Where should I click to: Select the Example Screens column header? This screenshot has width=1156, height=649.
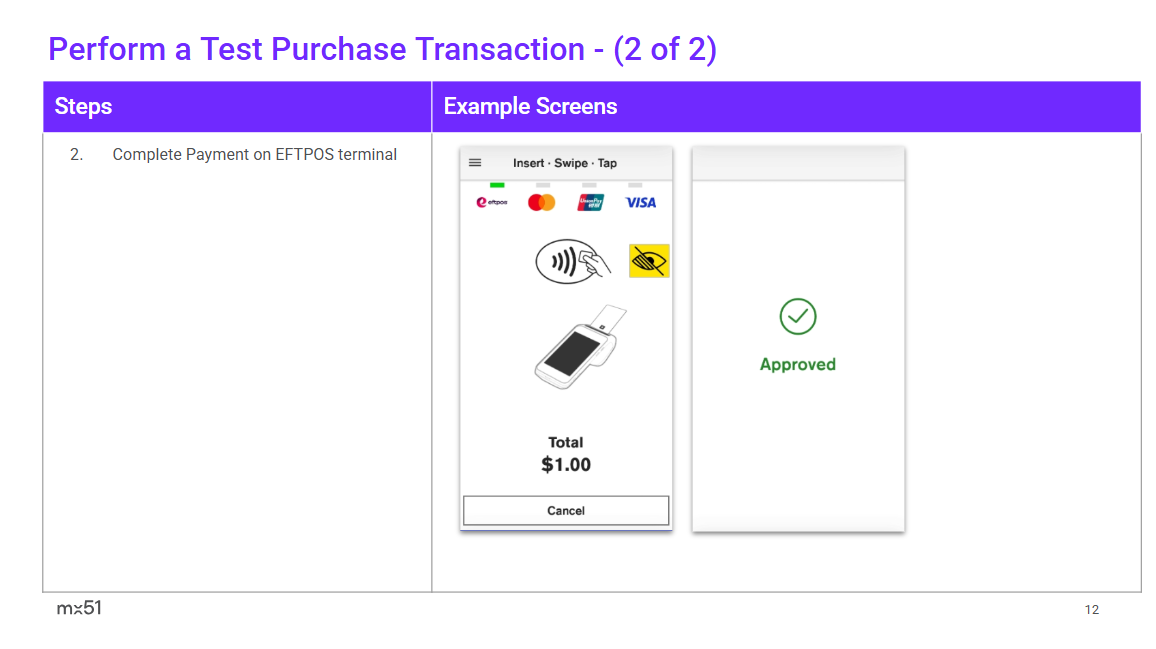coord(530,107)
